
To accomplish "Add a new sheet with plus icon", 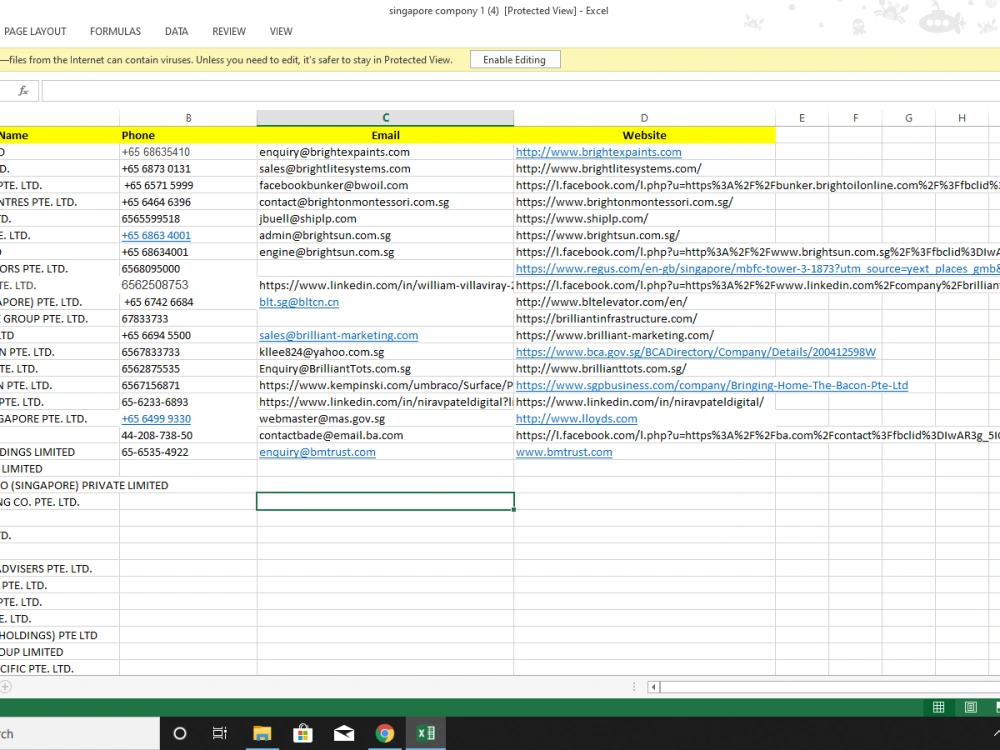I will click(x=5, y=687).
